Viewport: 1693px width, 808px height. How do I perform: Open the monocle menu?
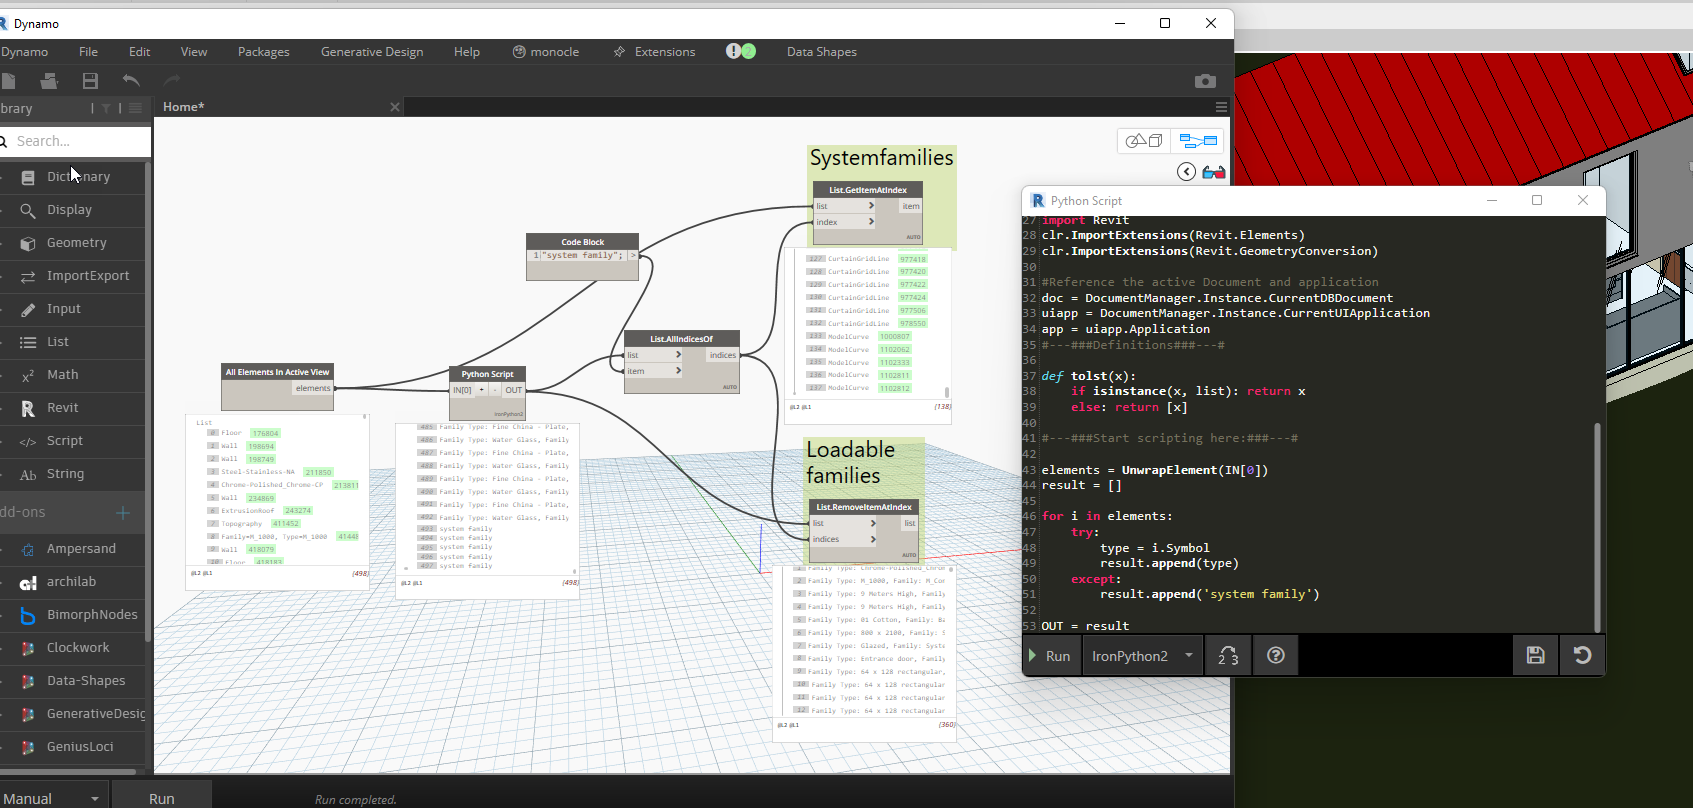pos(546,52)
